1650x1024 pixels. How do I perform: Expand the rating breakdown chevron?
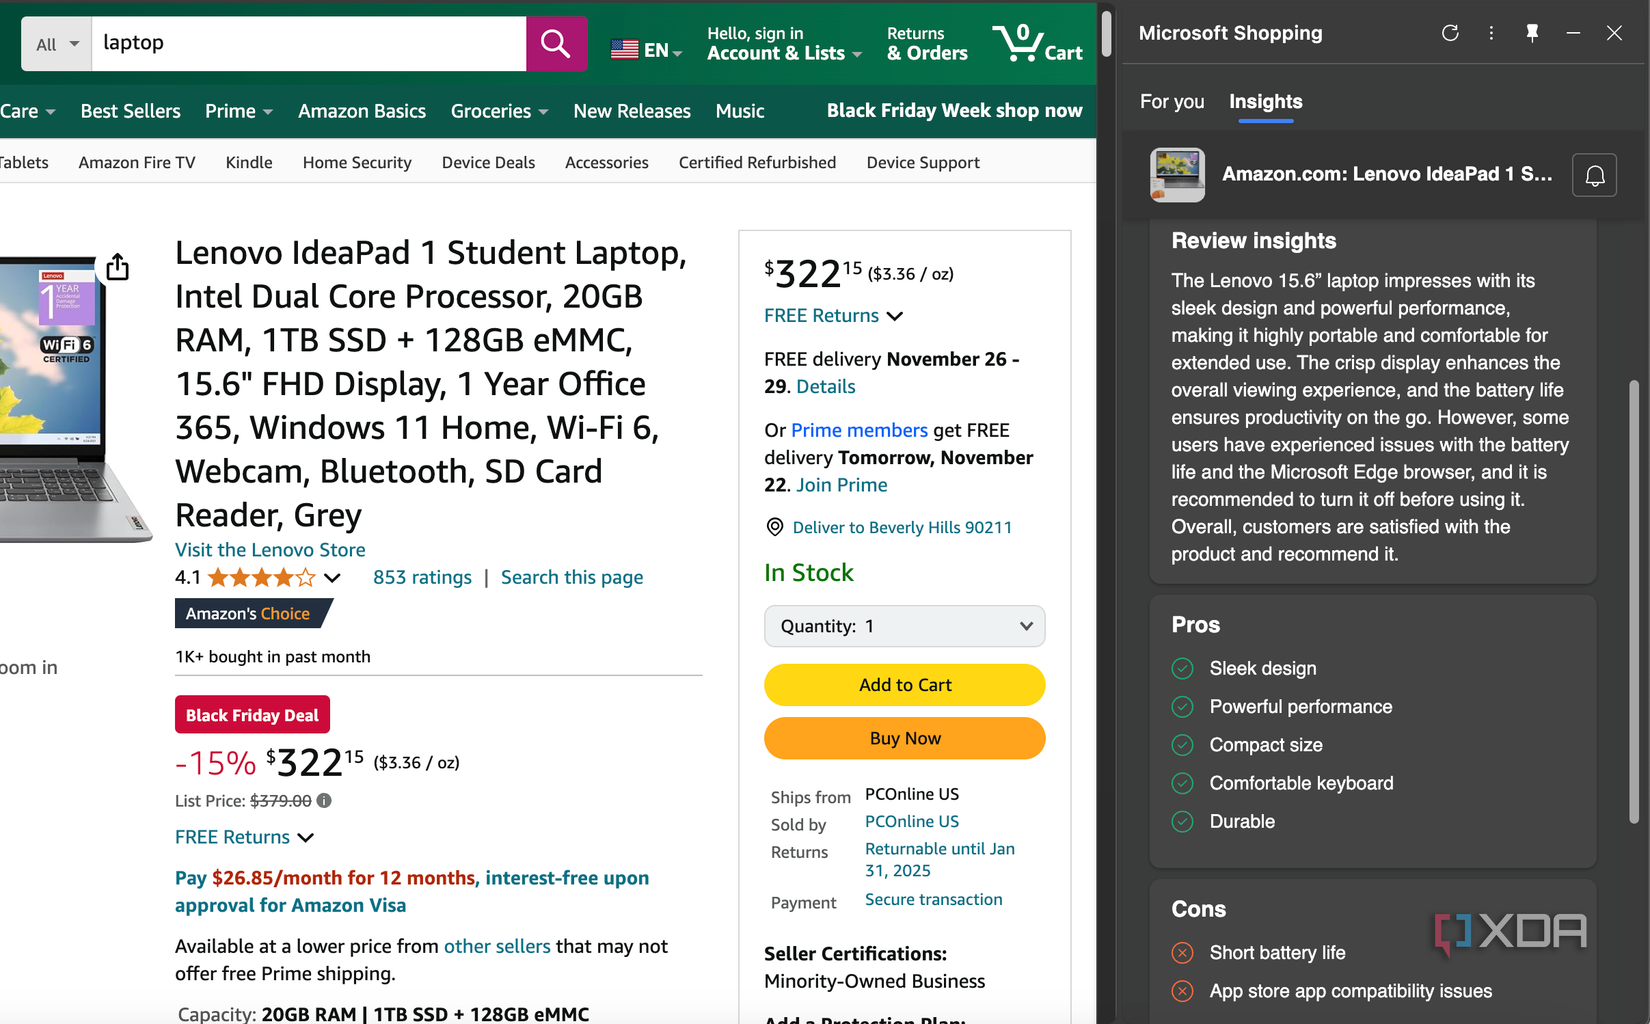pyautogui.click(x=333, y=577)
